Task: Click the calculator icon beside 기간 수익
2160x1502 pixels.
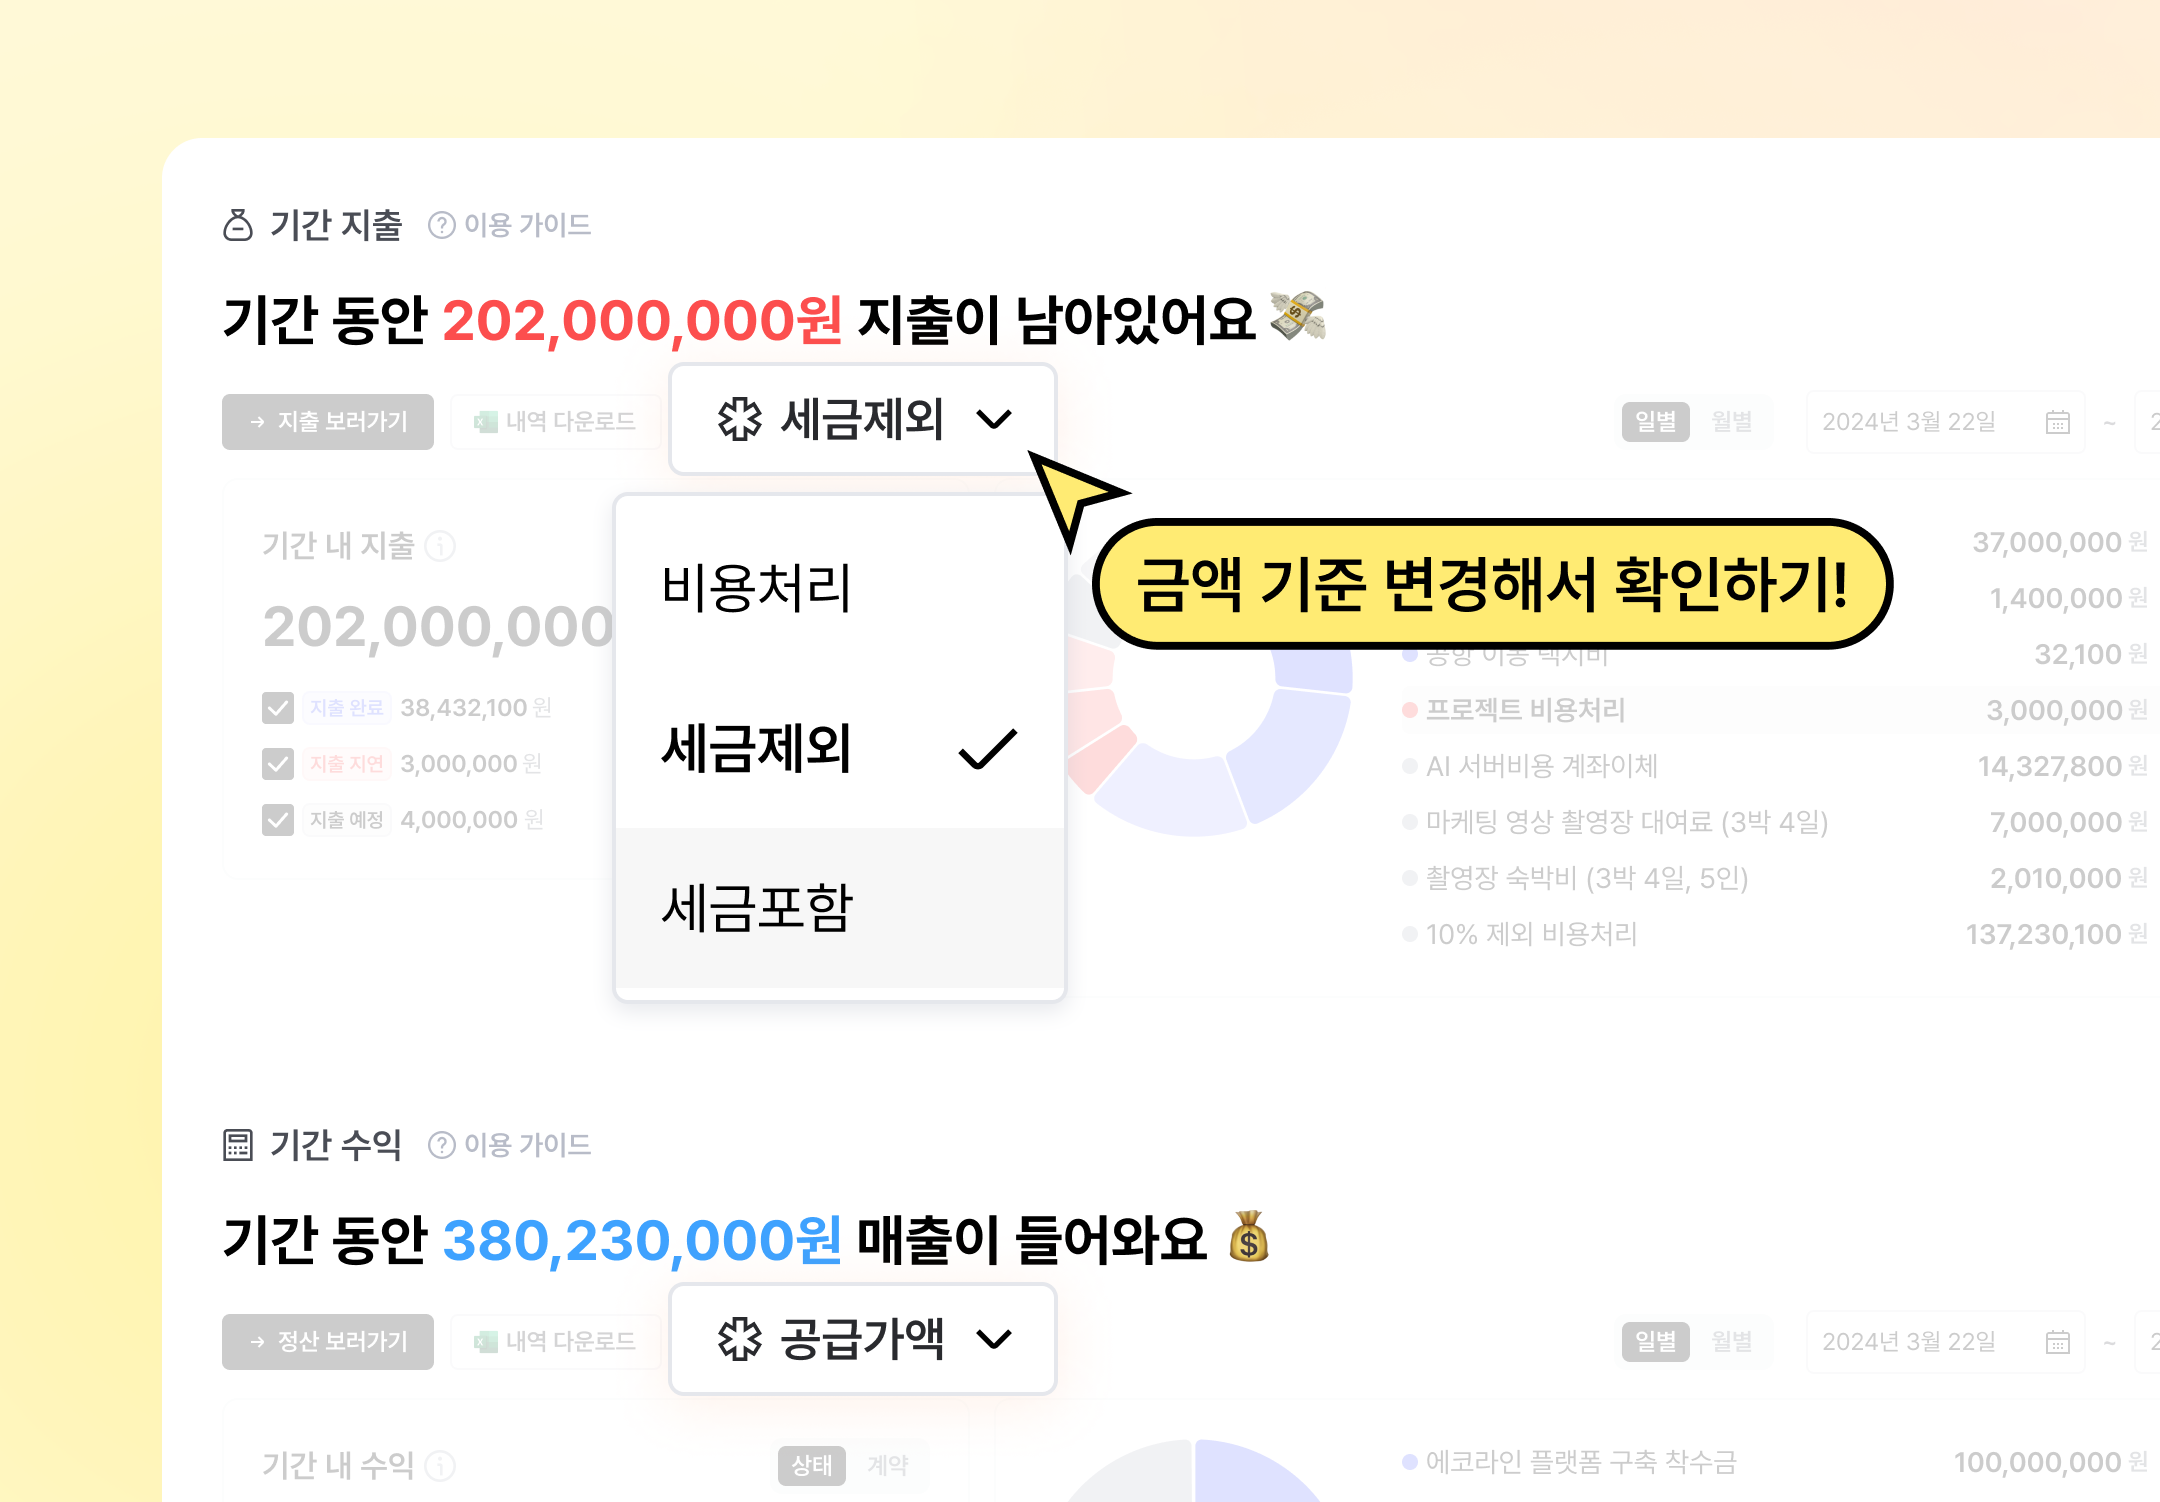Action: [x=238, y=1145]
